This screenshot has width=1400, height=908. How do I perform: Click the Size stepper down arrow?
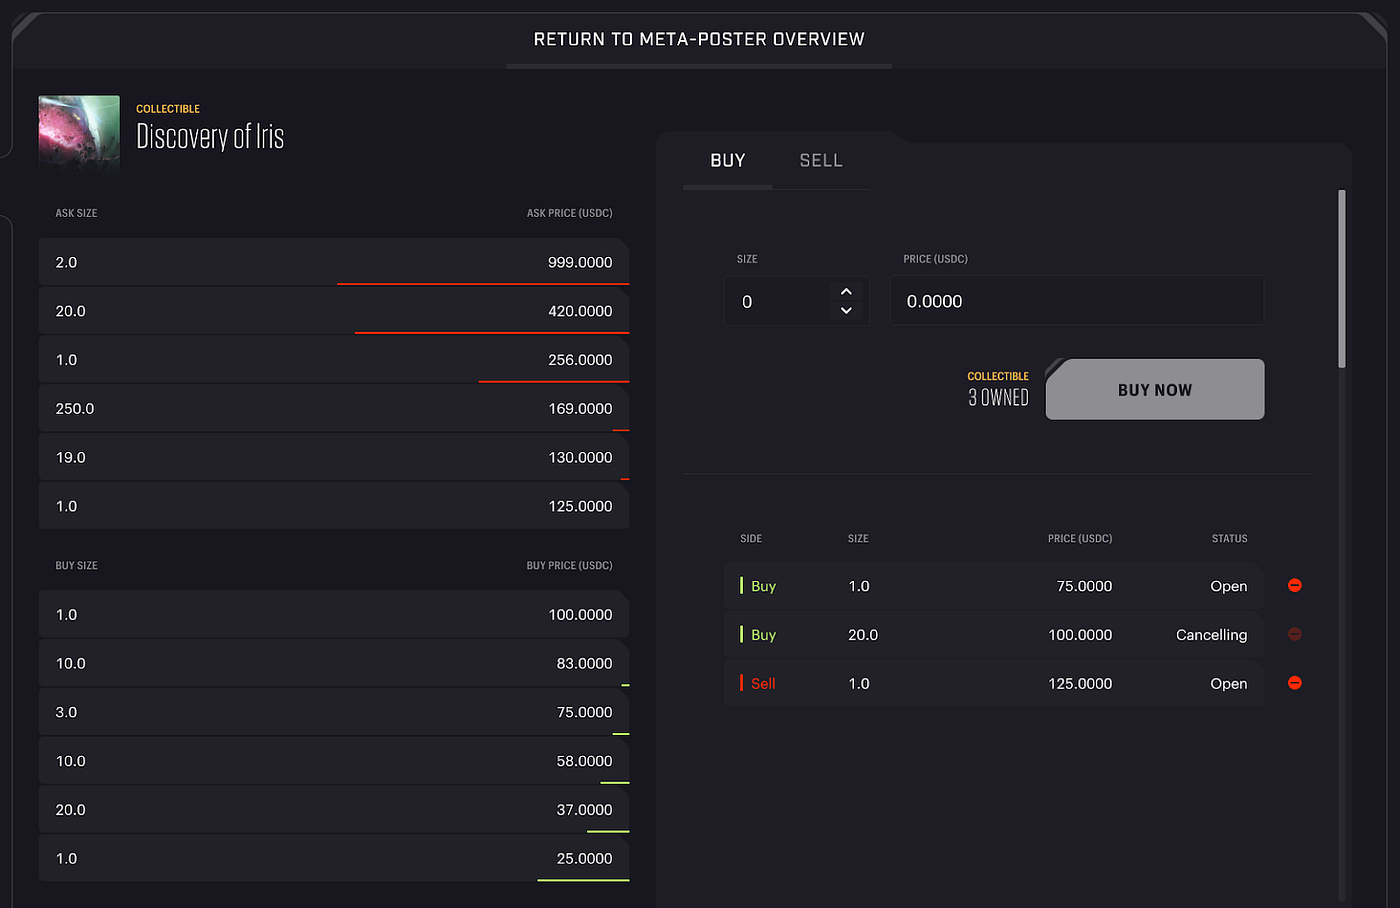(x=846, y=311)
